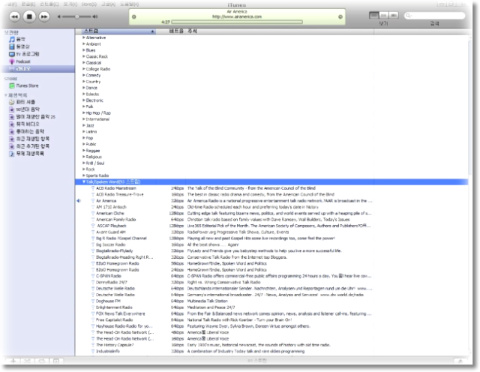The image size is (480, 372).
Task: Open the Help (H) menu
Action: tap(130, 4)
